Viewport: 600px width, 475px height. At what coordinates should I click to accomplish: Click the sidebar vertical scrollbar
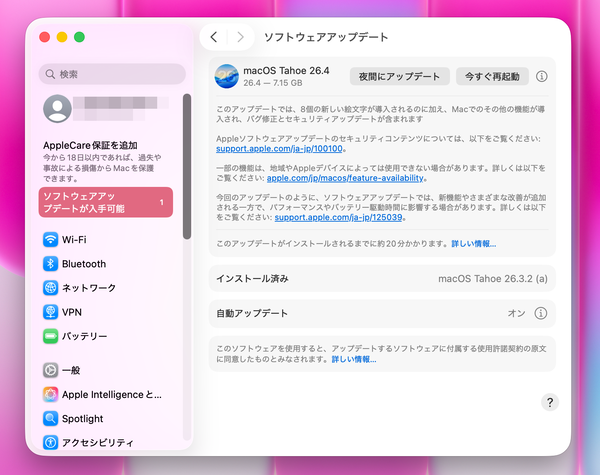point(187,166)
